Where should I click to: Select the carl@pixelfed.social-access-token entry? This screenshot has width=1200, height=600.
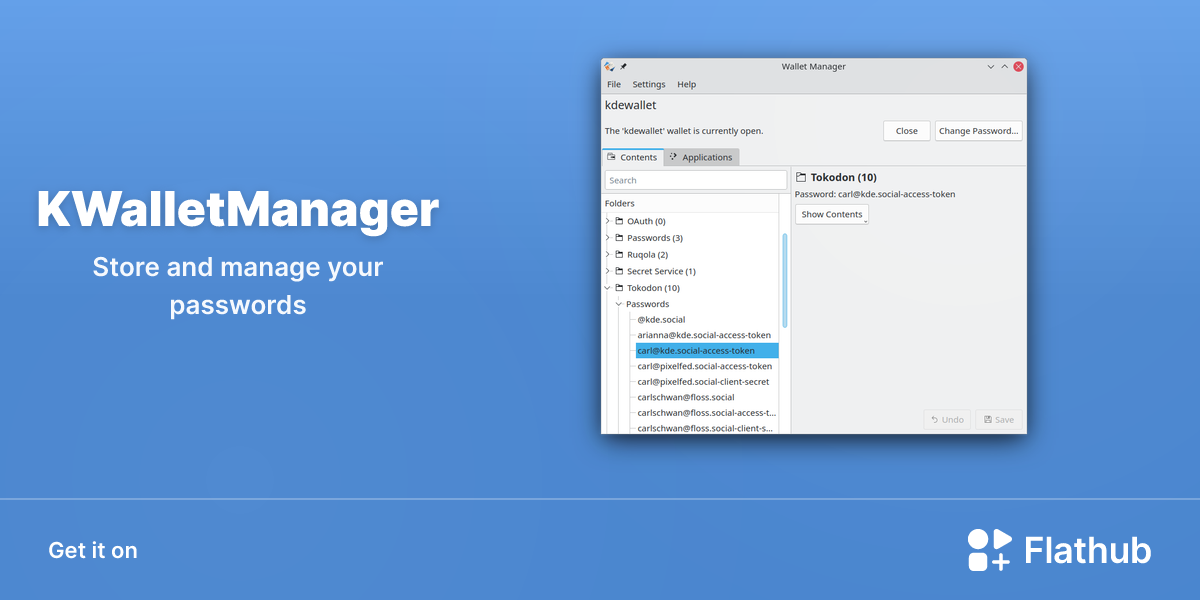[705, 366]
